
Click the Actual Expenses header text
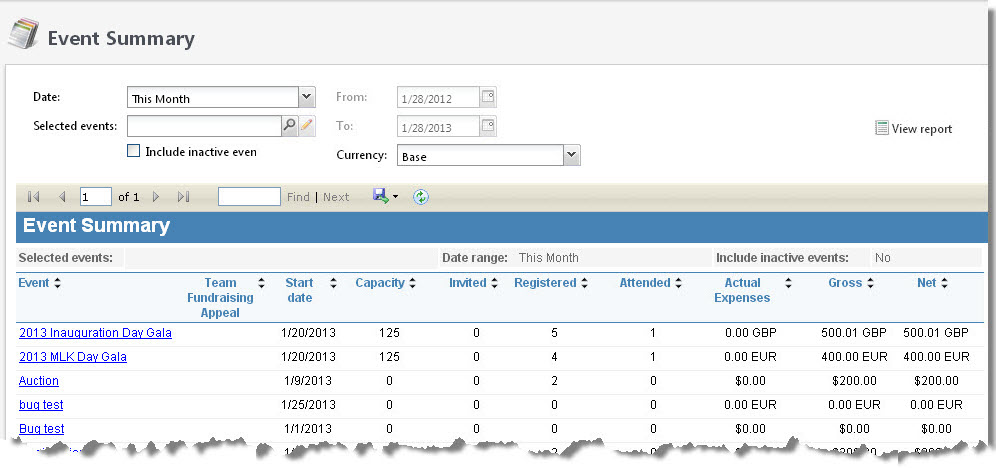tap(742, 290)
